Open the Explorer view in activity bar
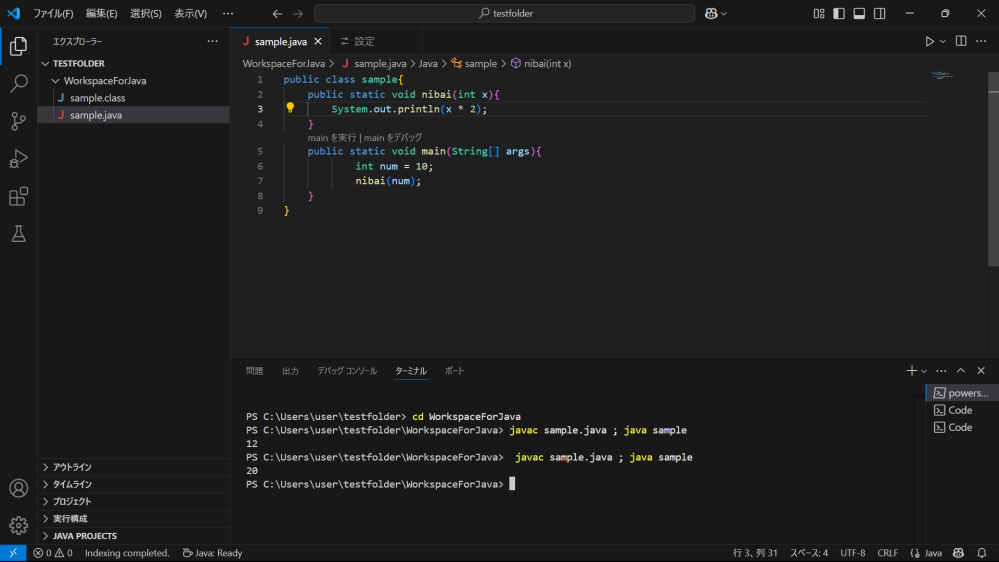 tap(18, 46)
